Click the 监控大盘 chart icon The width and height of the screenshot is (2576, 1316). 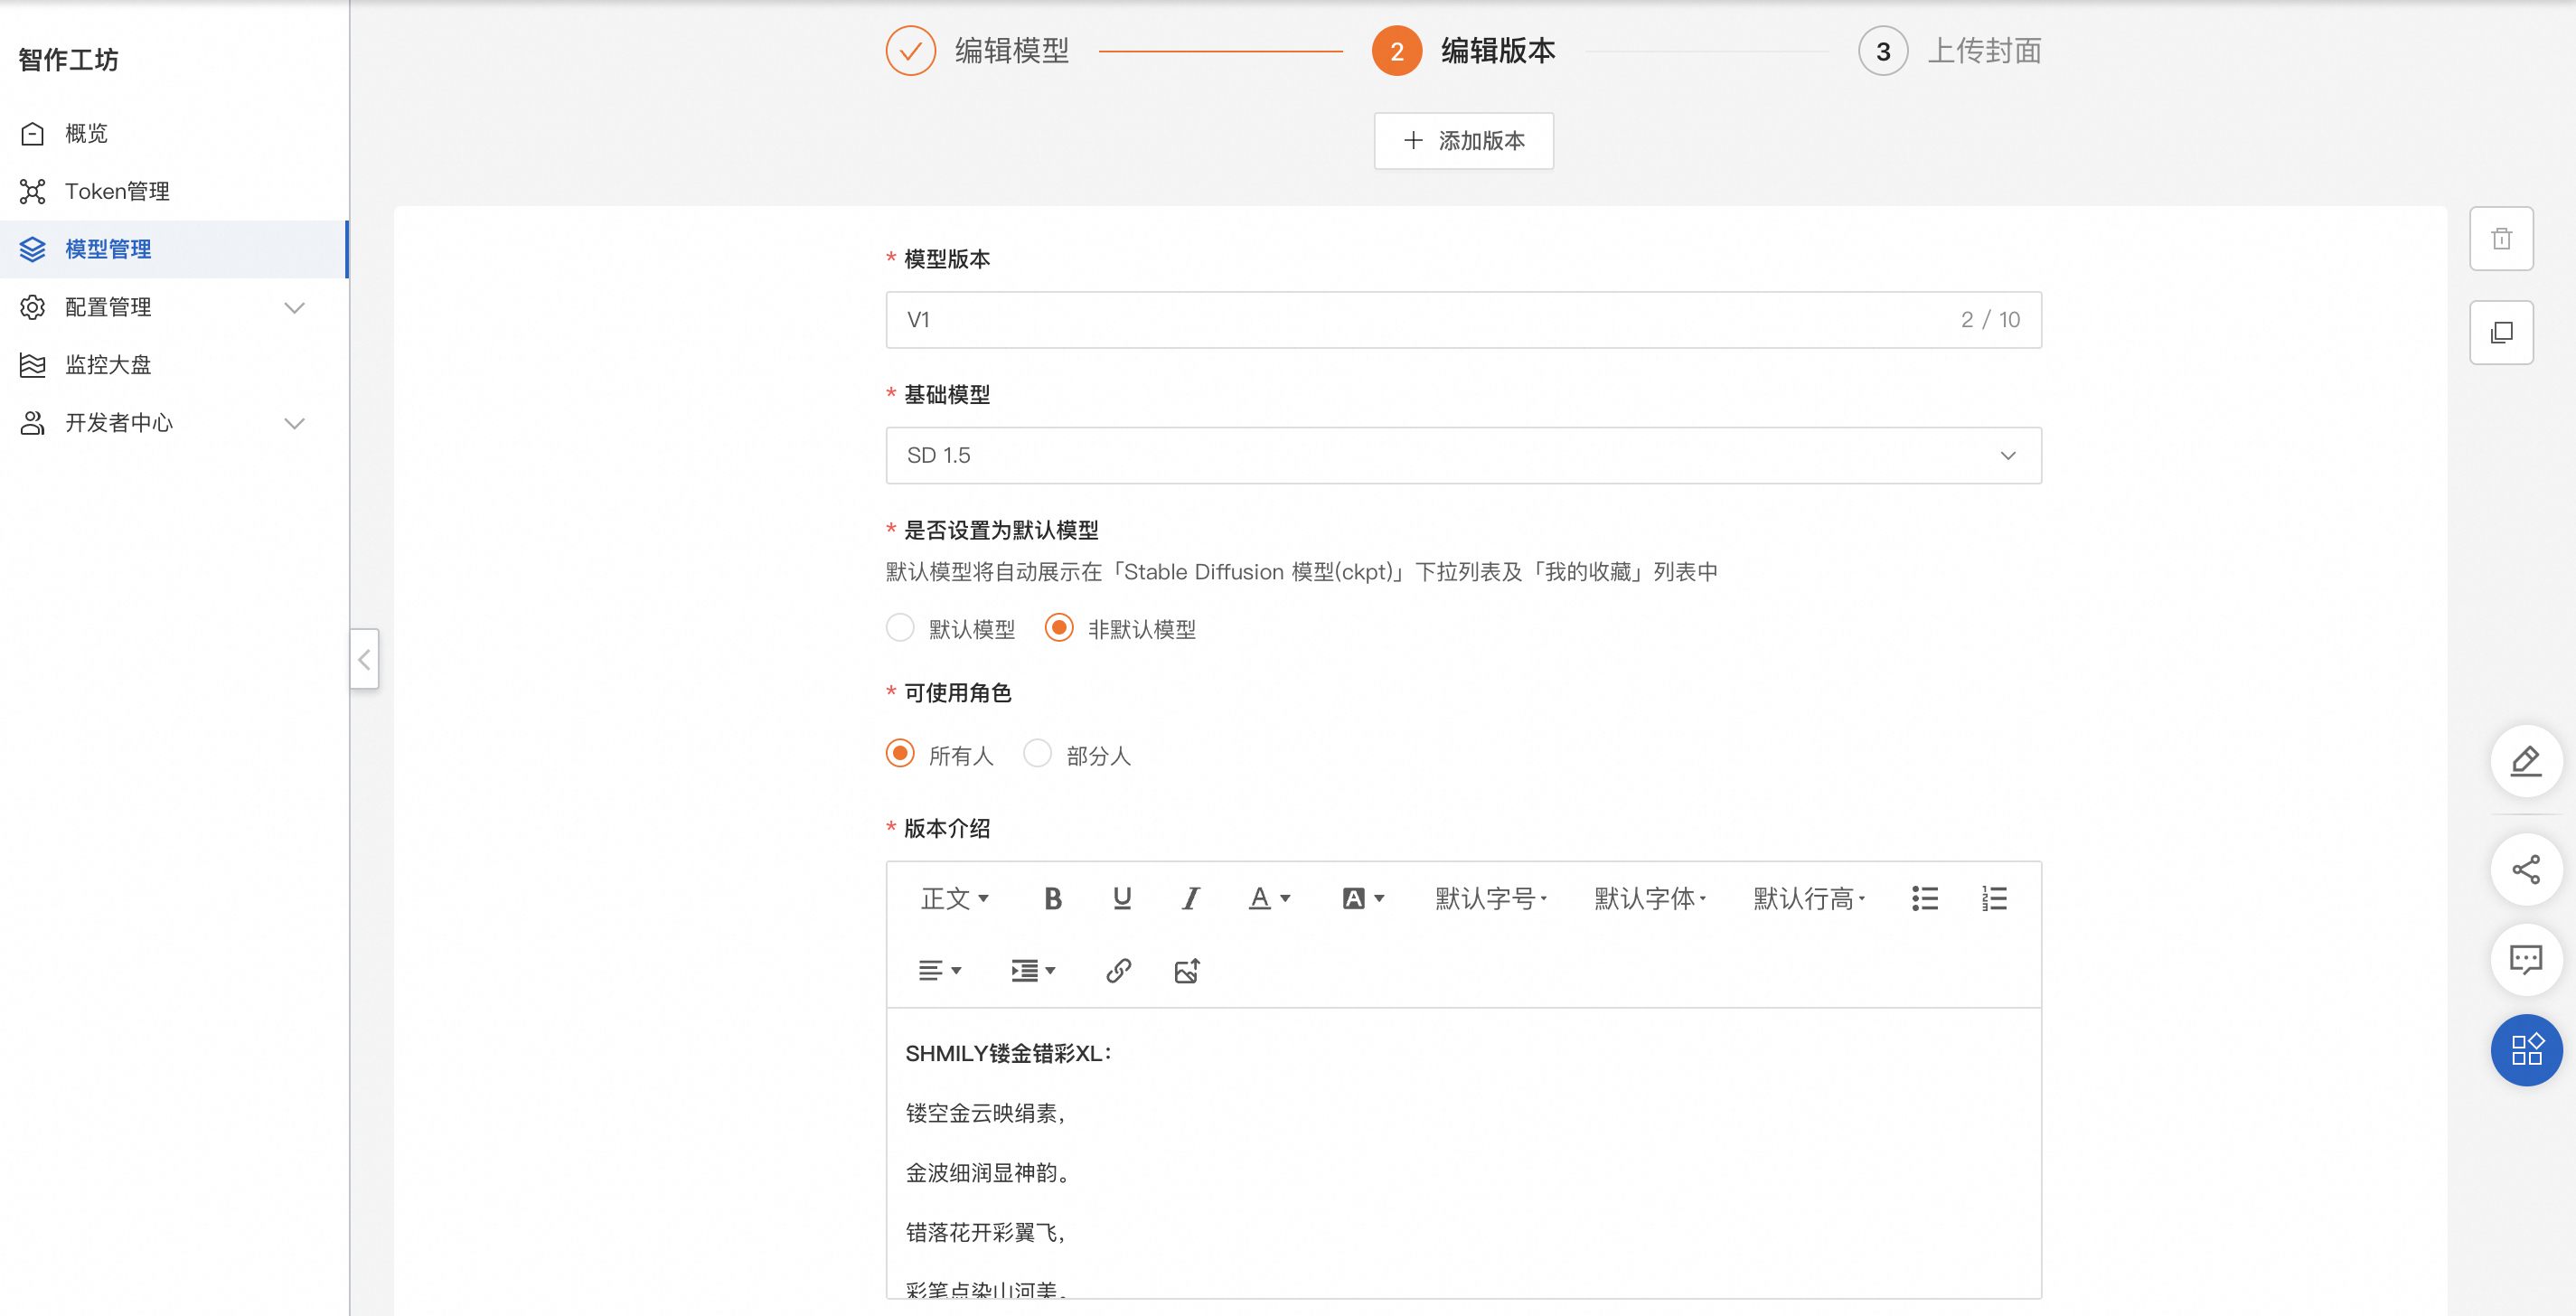33,365
